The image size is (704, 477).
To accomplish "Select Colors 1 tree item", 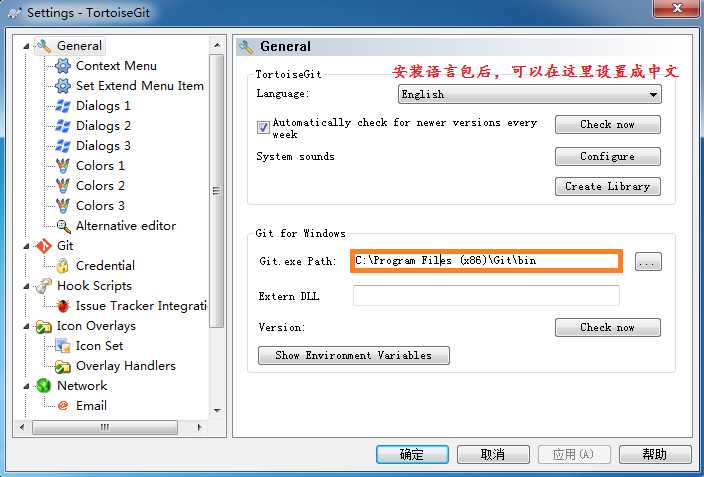I will (x=100, y=166).
